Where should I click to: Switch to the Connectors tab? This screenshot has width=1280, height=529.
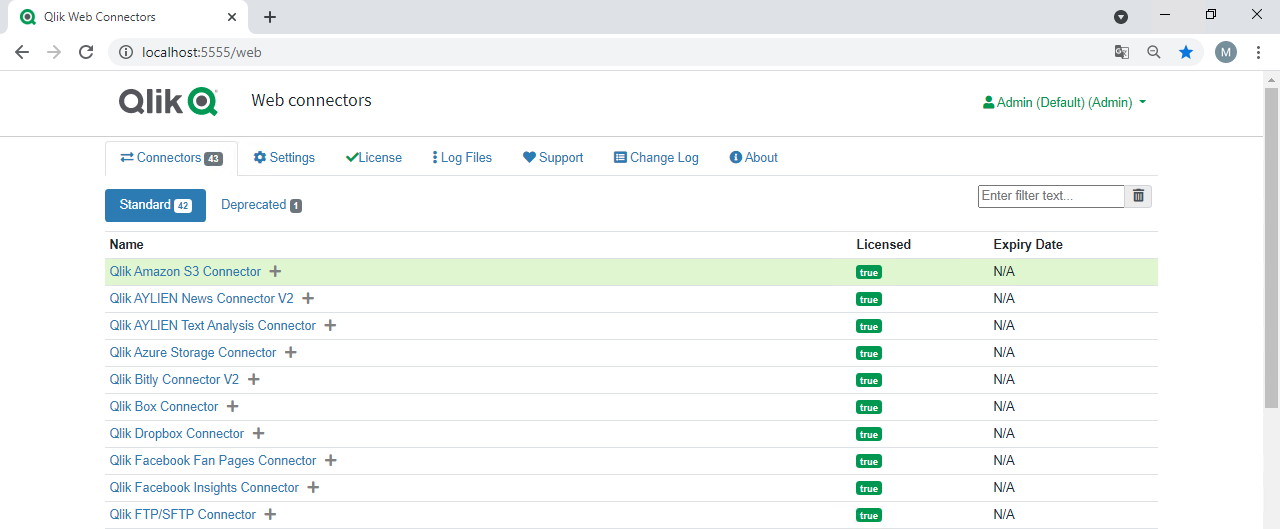click(x=171, y=158)
